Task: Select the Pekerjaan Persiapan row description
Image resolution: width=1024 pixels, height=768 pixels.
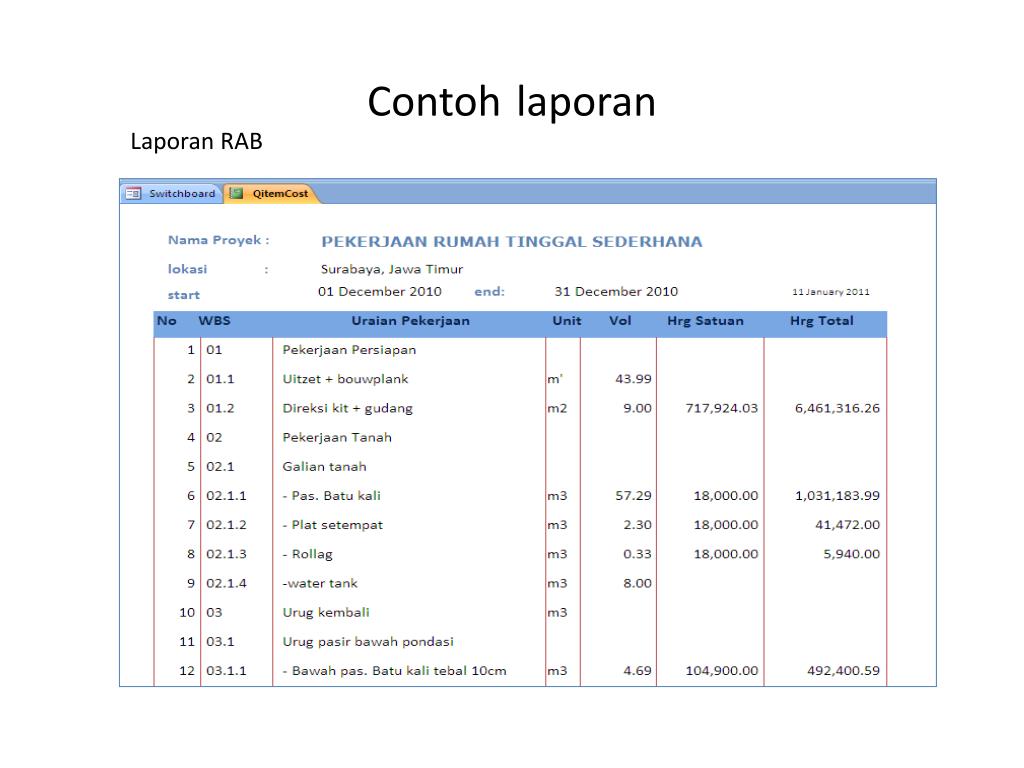Action: [x=349, y=350]
